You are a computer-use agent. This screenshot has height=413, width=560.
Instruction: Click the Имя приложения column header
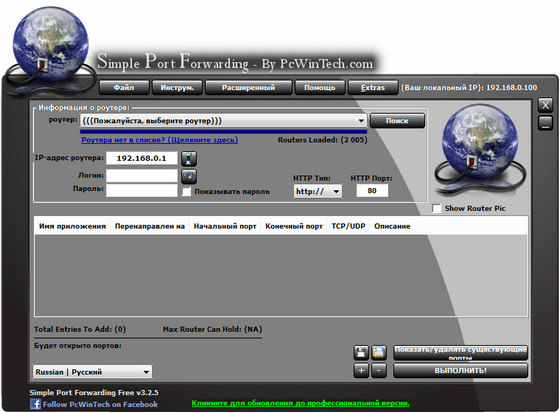(72, 226)
